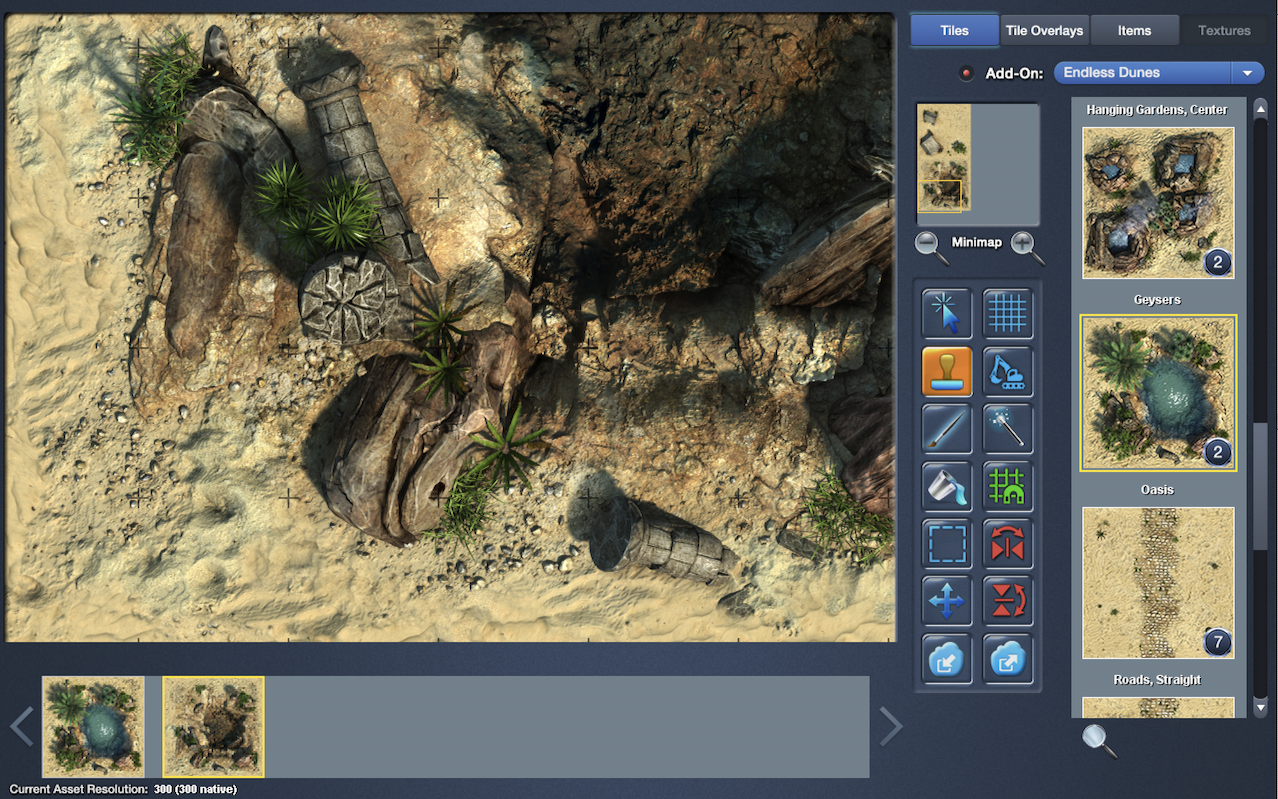The image size is (1278, 799).
Task: Select the Roads, Straight tile thumbnail
Action: click(1158, 583)
